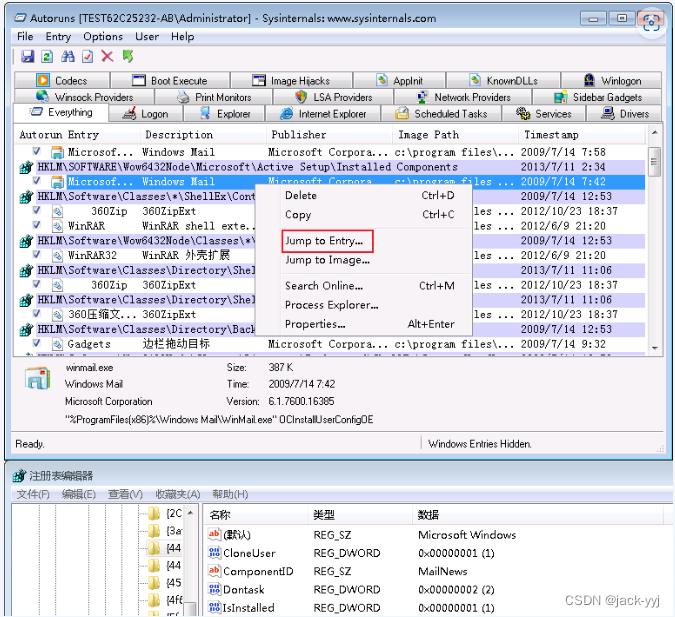Open the Entry menu

tap(58, 37)
